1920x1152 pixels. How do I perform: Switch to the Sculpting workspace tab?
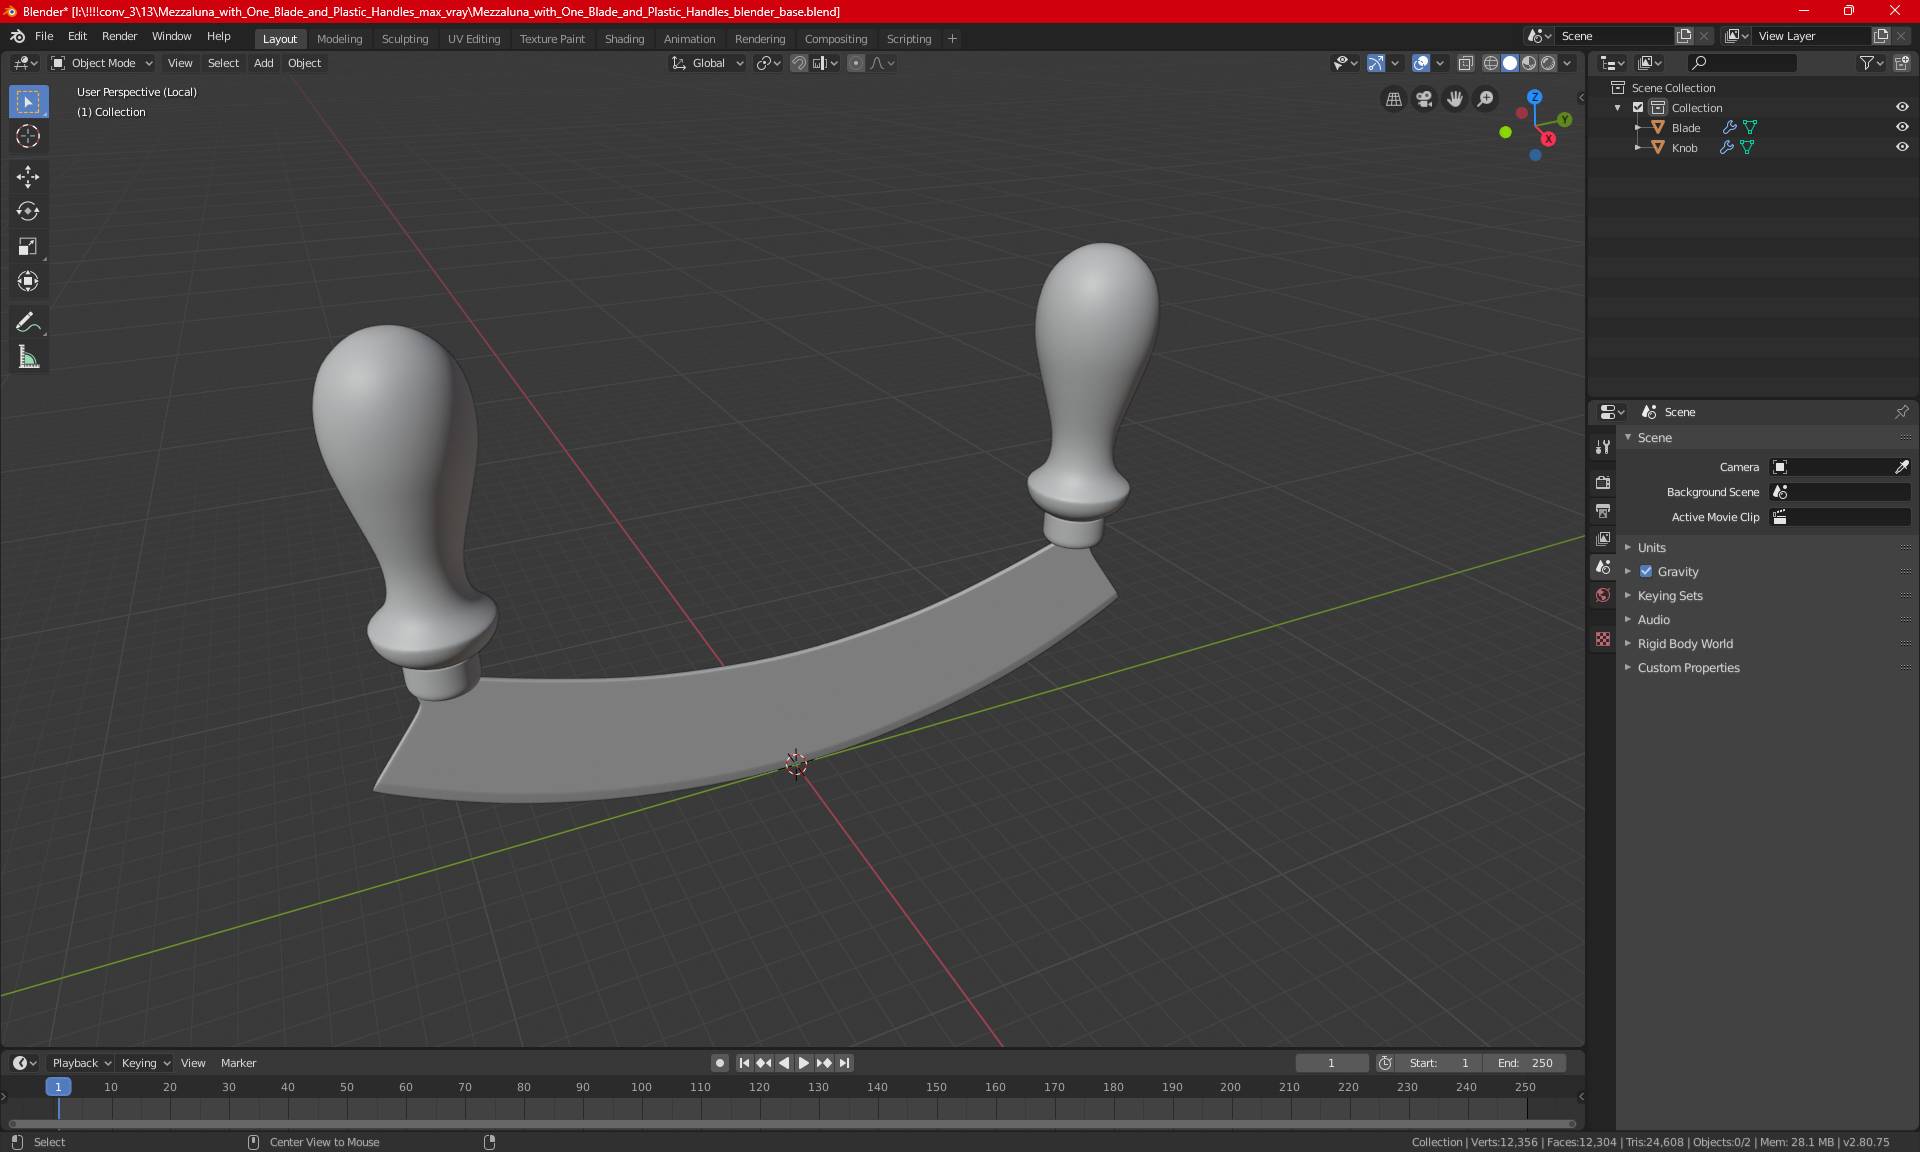[x=404, y=39]
